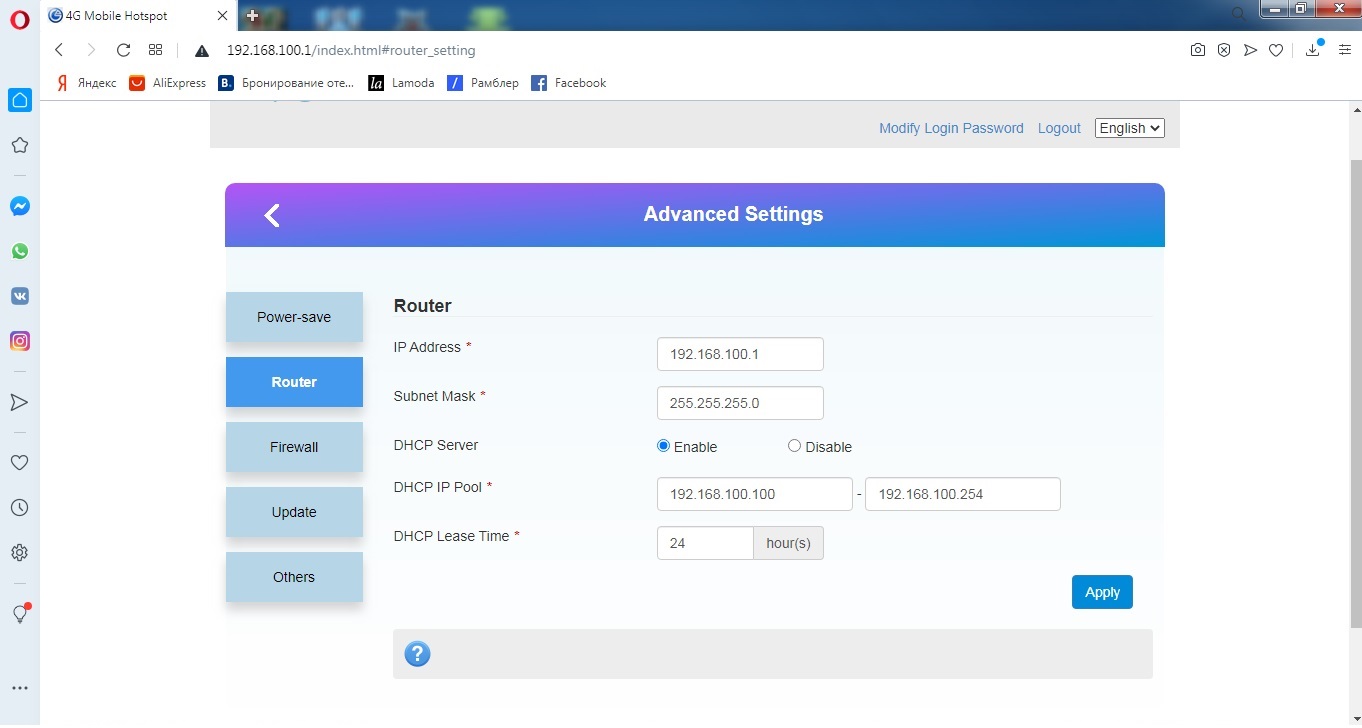
Task: Click the snapshot camera icon in address bar
Action: pyautogui.click(x=1197, y=50)
